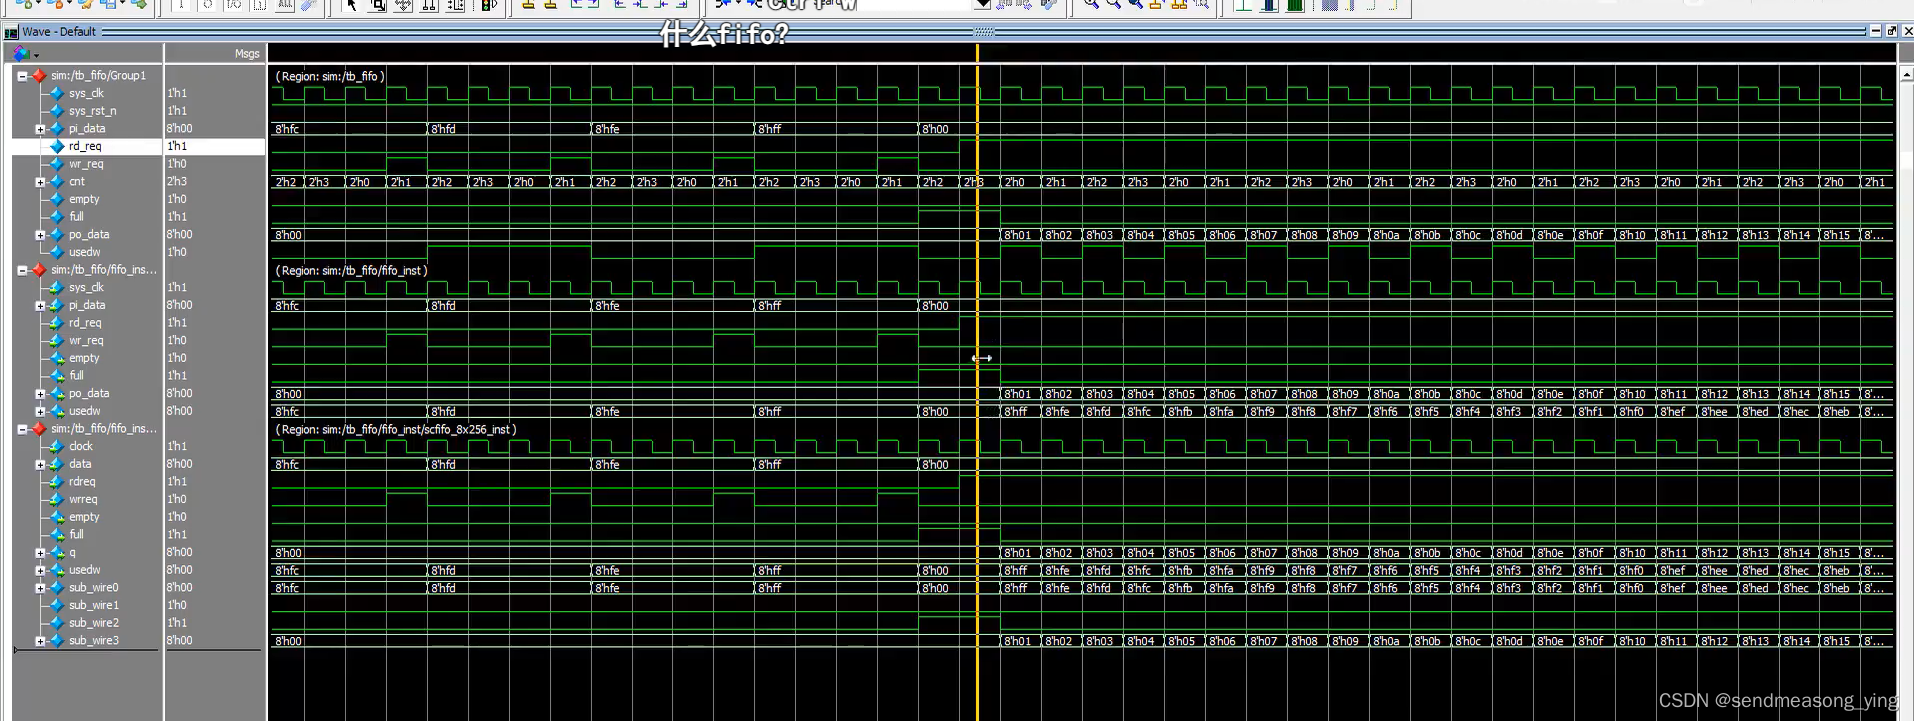Select the q signal name
1914x721 pixels.
pyautogui.click(x=72, y=553)
